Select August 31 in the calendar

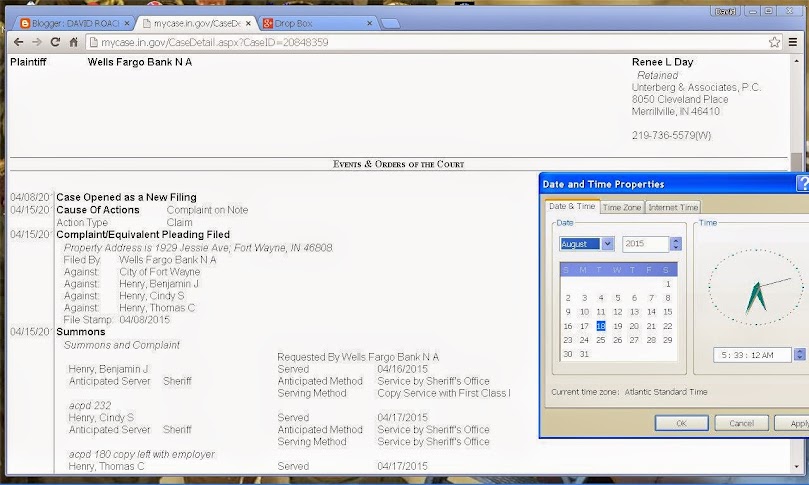tap(584, 354)
